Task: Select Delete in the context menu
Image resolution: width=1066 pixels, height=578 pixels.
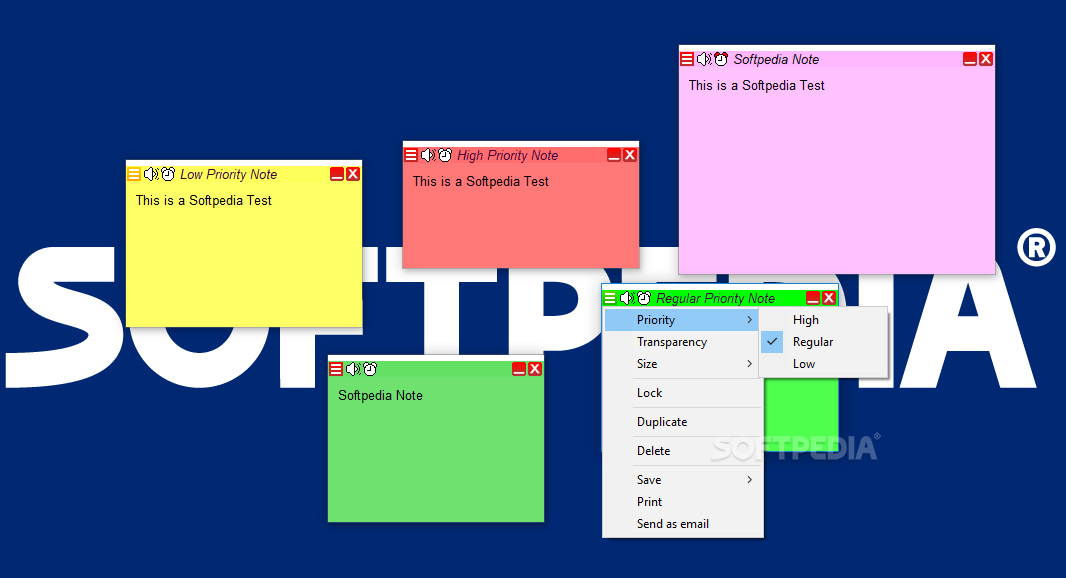Action: [x=682, y=451]
